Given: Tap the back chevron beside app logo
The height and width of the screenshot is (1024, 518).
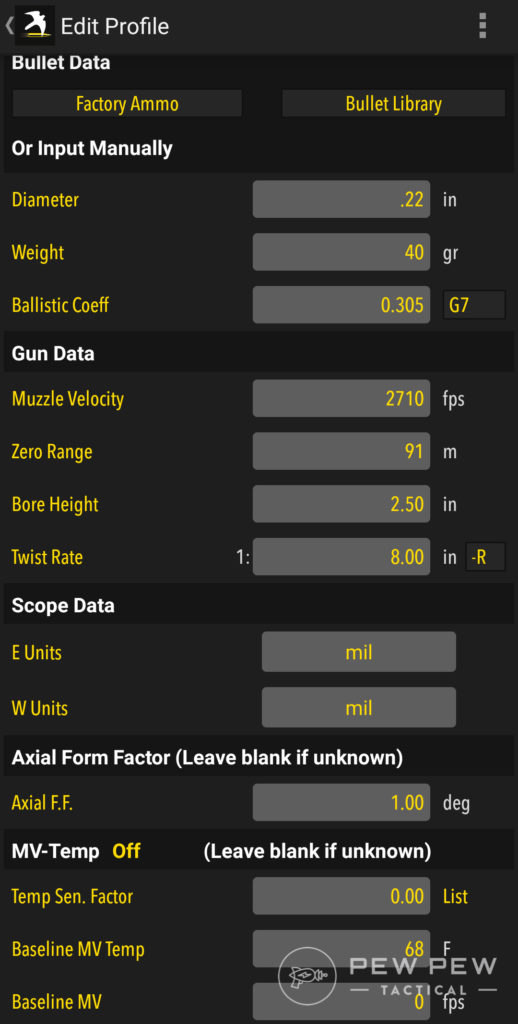Looking at the screenshot, I should click(x=8, y=26).
